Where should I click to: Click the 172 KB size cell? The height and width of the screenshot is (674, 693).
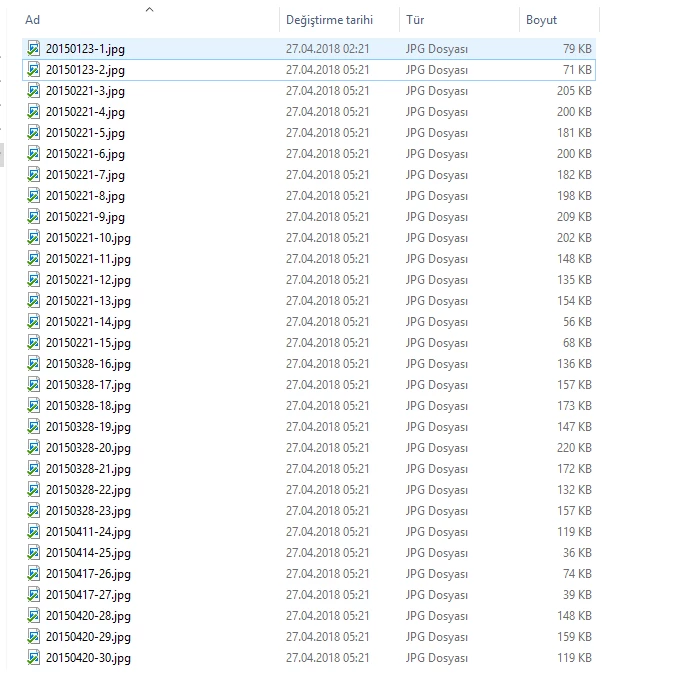(574, 468)
